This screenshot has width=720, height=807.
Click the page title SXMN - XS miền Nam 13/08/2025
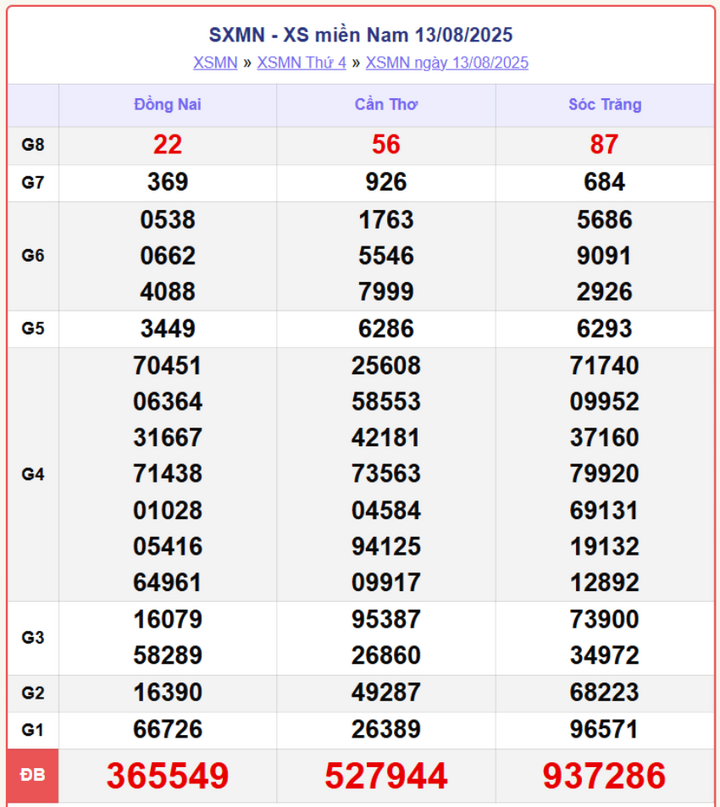[x=360, y=35]
